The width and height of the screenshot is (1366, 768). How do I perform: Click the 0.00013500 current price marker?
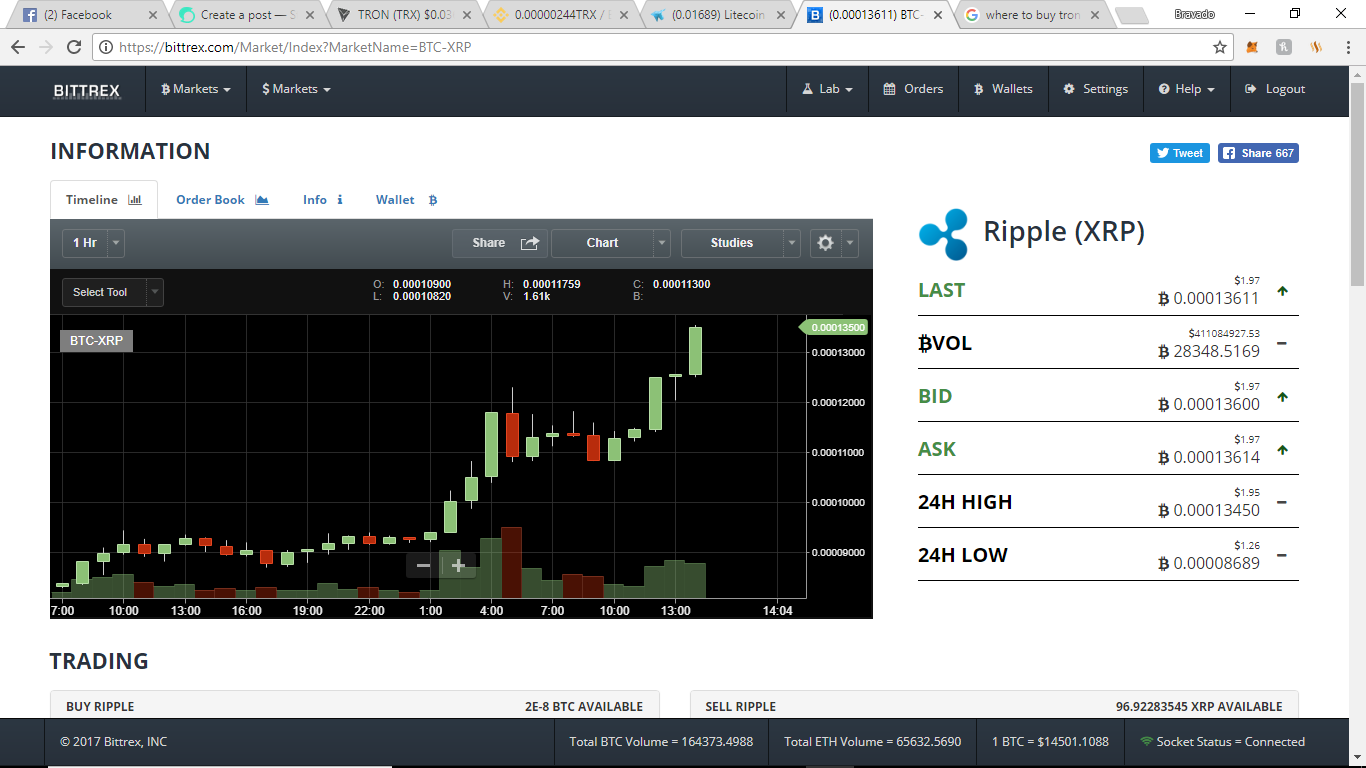pyautogui.click(x=834, y=327)
